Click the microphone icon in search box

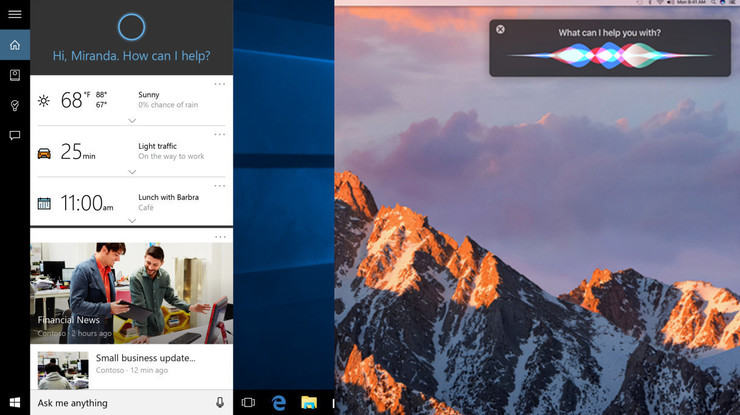[220, 402]
